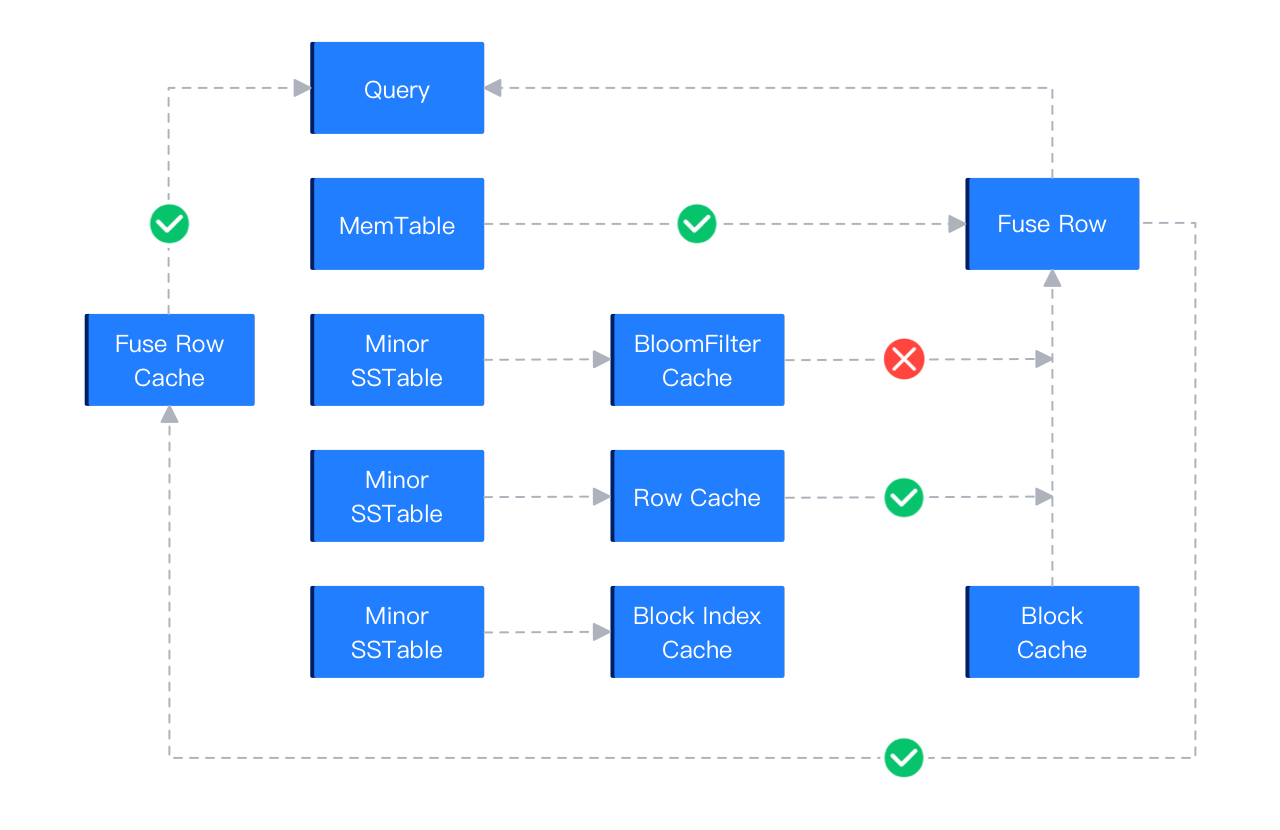Click the arrowhead pointing up into Fuse Row Cache
This screenshot has height=830, width=1280.
pos(169,414)
